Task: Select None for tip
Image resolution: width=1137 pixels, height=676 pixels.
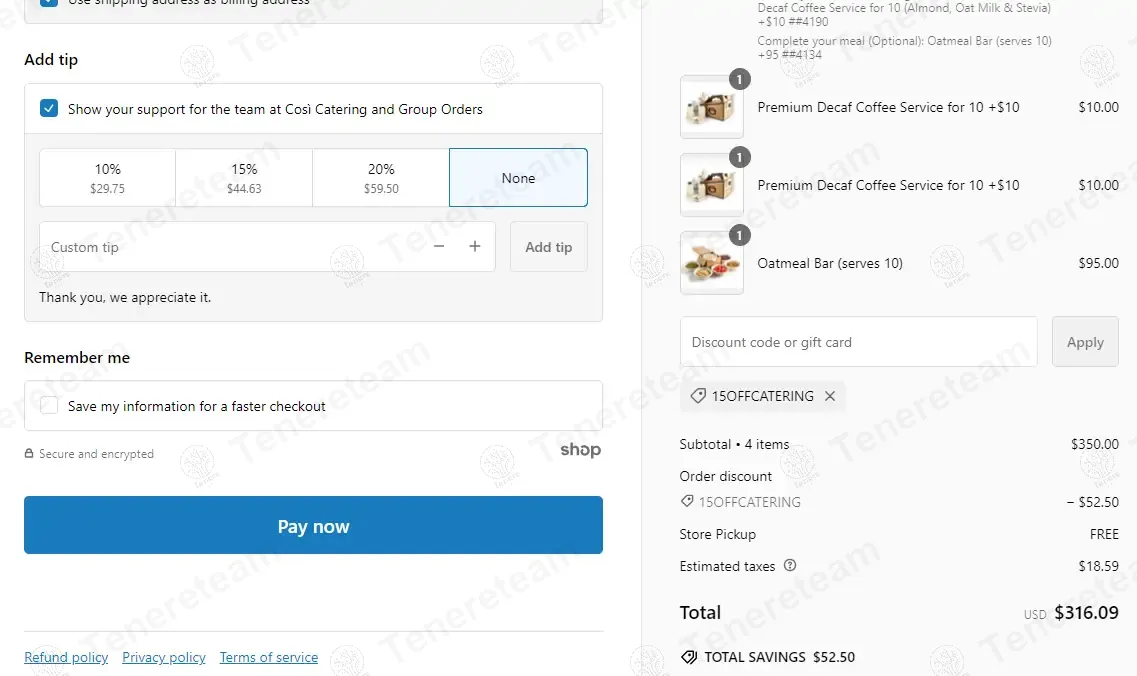Action: coord(518,178)
